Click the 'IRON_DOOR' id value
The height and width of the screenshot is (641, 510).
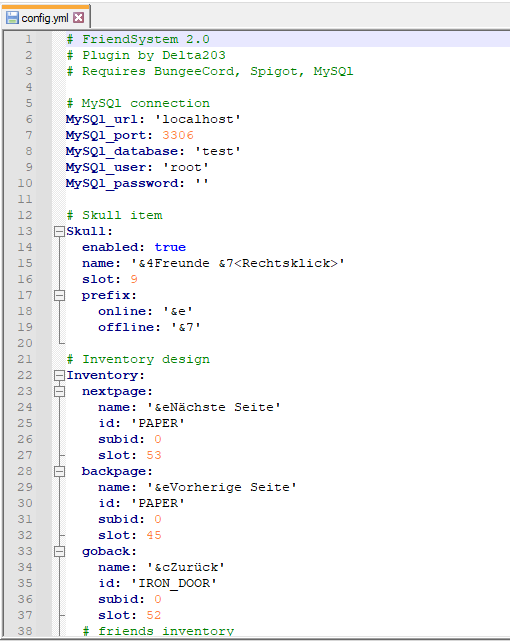coord(174,583)
